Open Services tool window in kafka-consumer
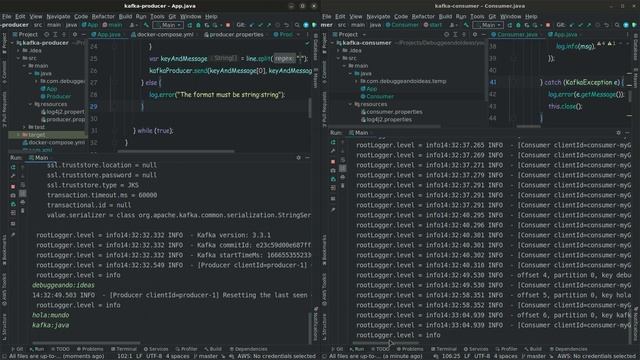The height and width of the screenshot is (360, 640). pos(476,349)
